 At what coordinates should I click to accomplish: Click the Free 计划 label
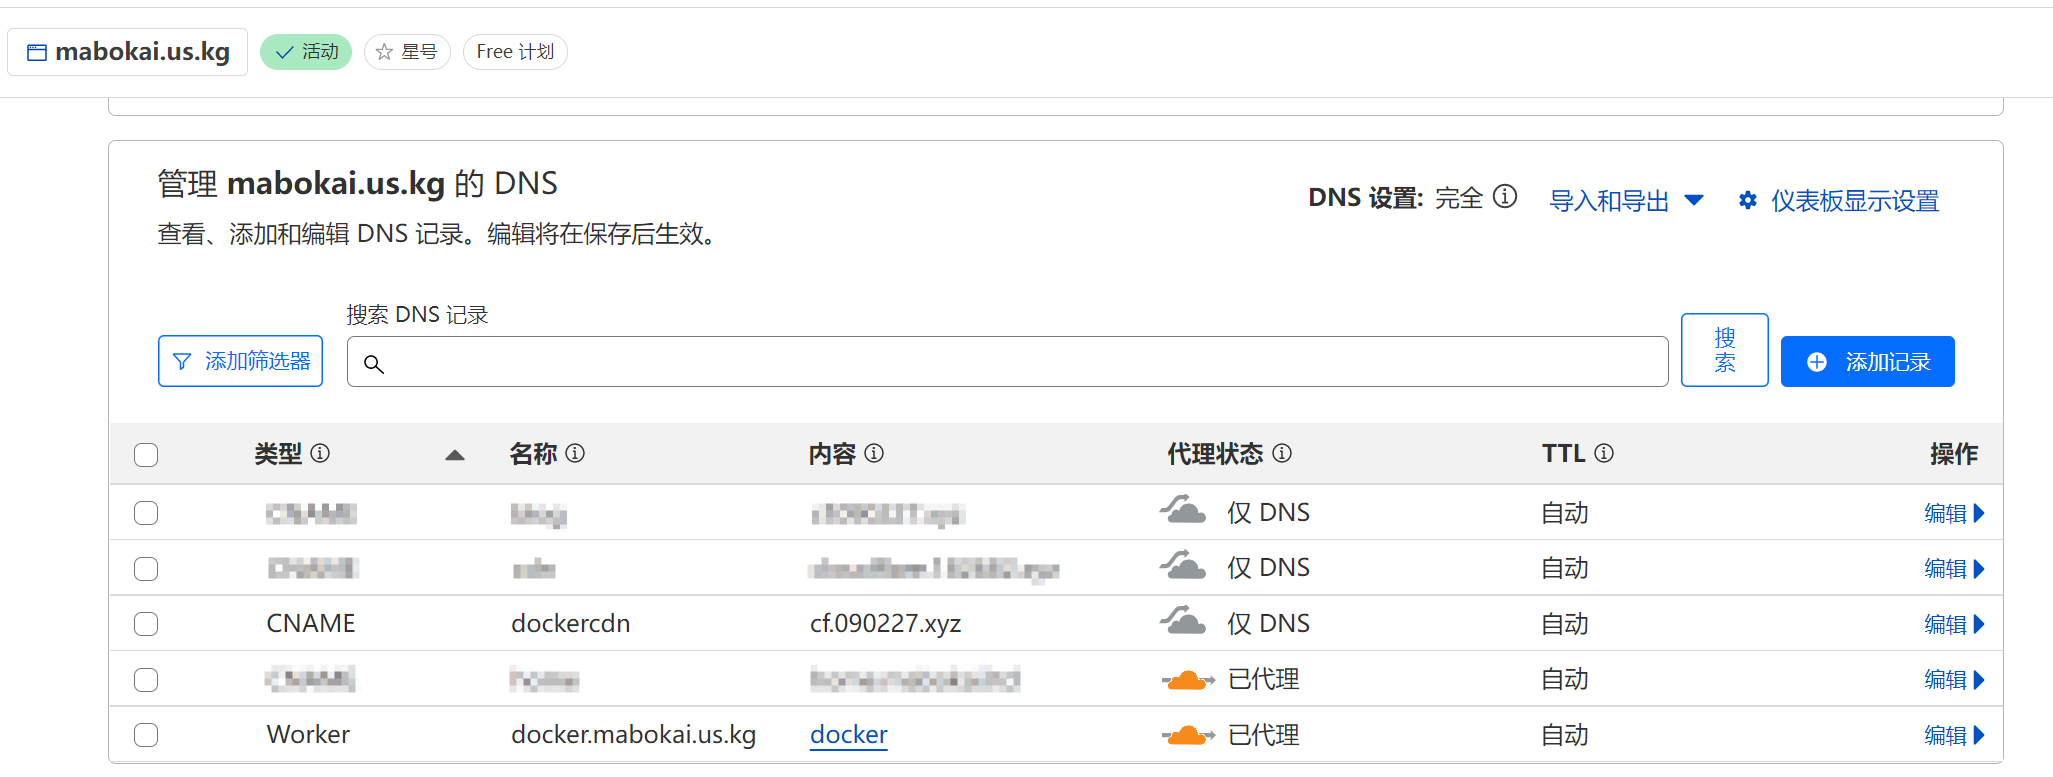coord(514,51)
